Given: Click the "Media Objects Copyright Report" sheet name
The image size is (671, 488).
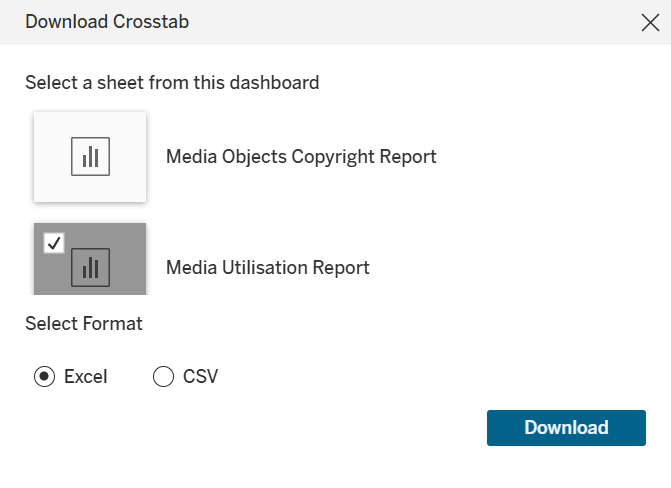Looking at the screenshot, I should pos(301,157).
